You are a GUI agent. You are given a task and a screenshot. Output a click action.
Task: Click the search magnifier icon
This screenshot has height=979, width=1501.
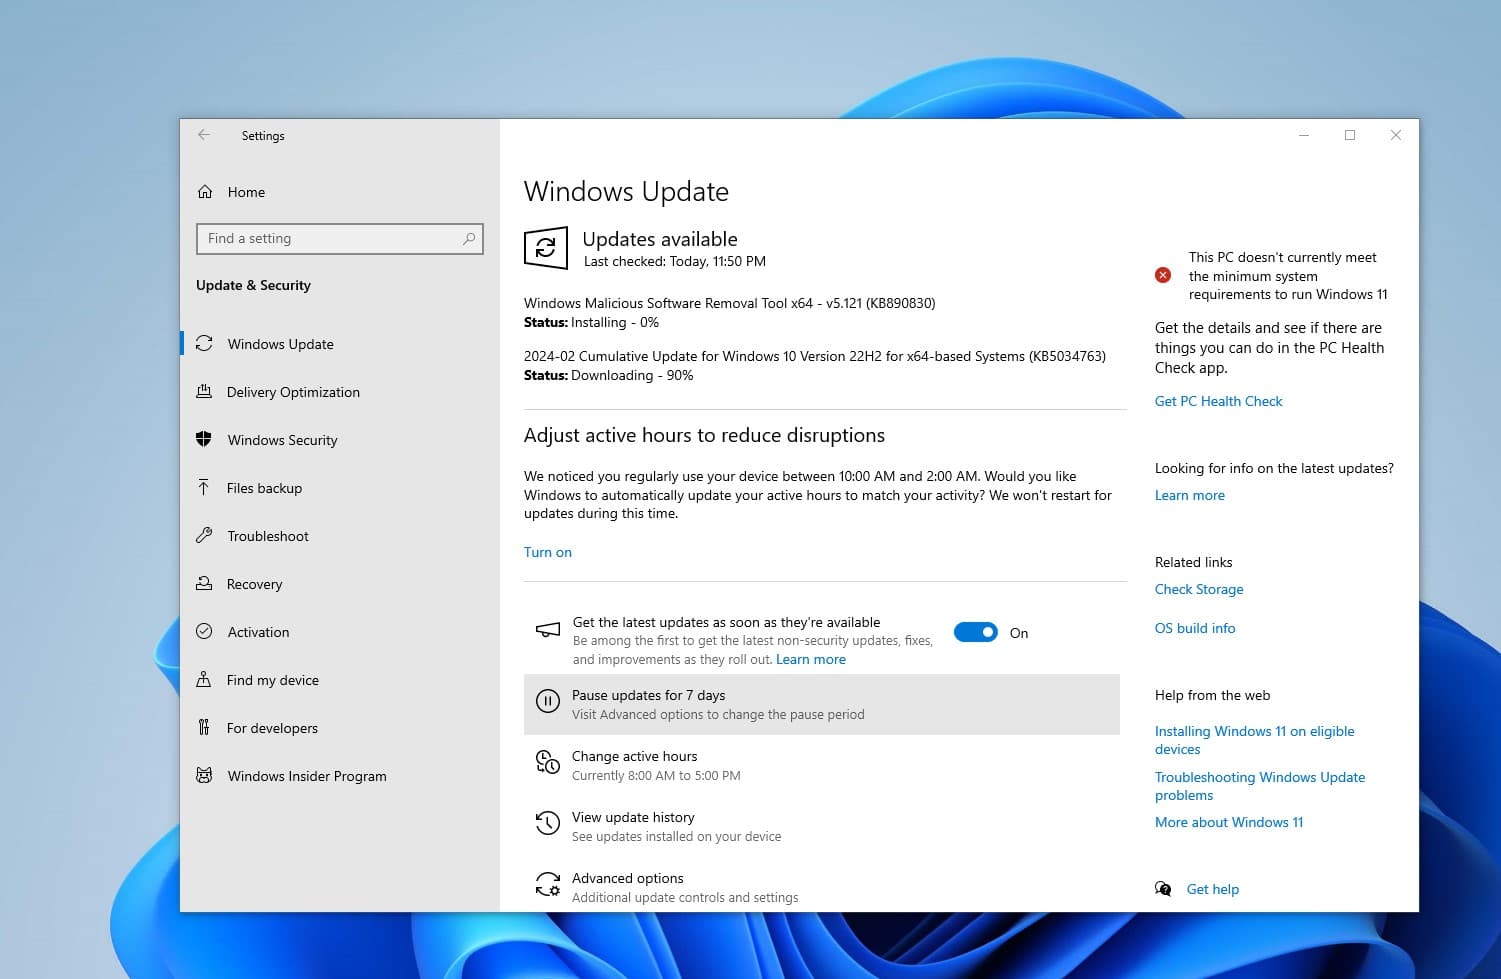click(469, 238)
